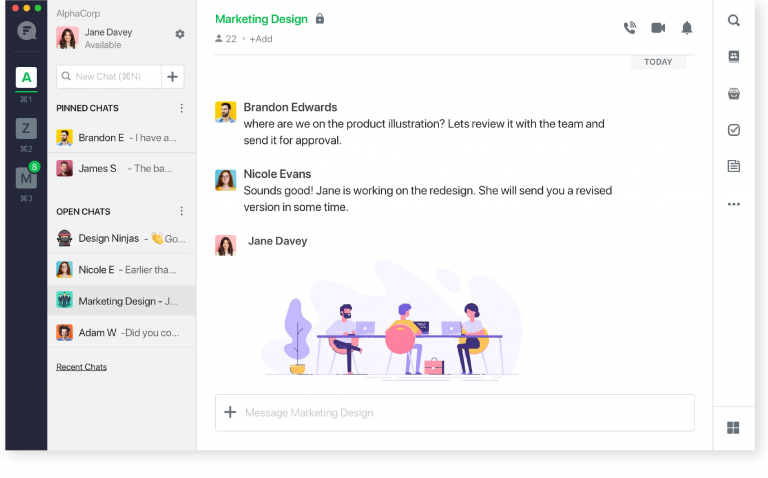Open the app grid icon at bottom right

733,428
